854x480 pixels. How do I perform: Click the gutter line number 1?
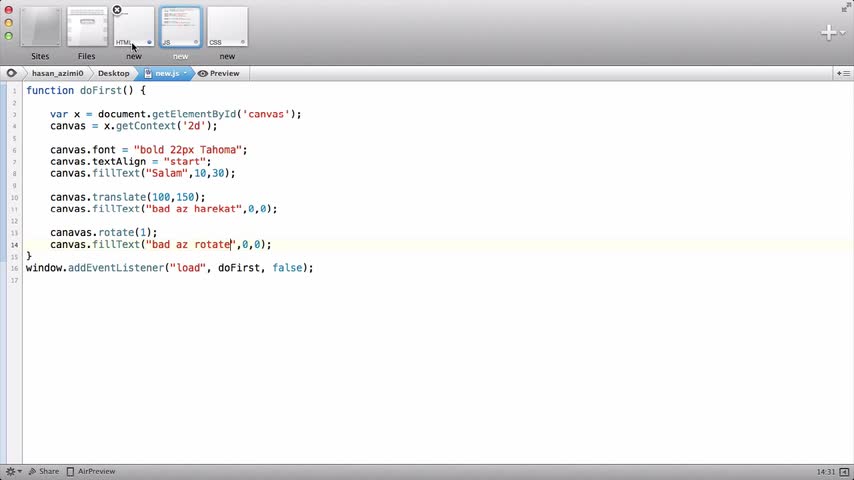[x=15, y=91]
